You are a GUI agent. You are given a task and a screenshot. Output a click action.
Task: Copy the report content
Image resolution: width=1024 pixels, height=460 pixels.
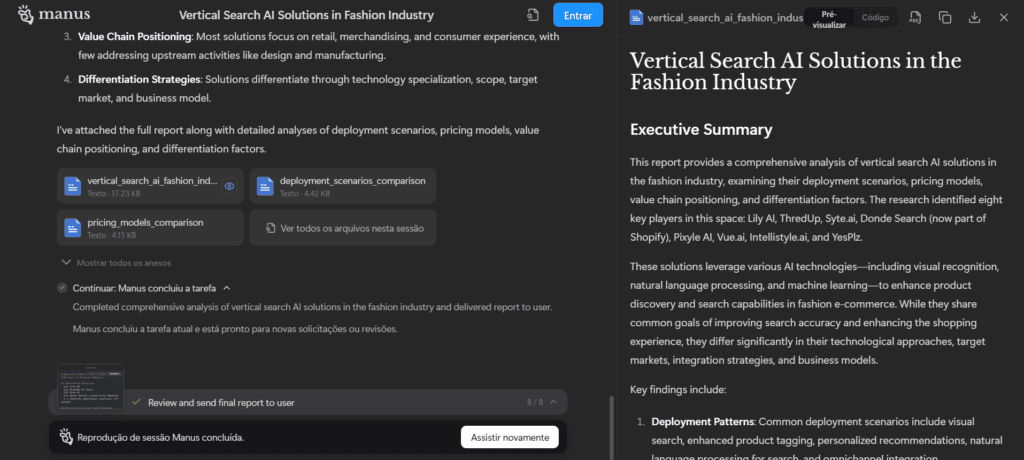pyautogui.click(x=945, y=17)
